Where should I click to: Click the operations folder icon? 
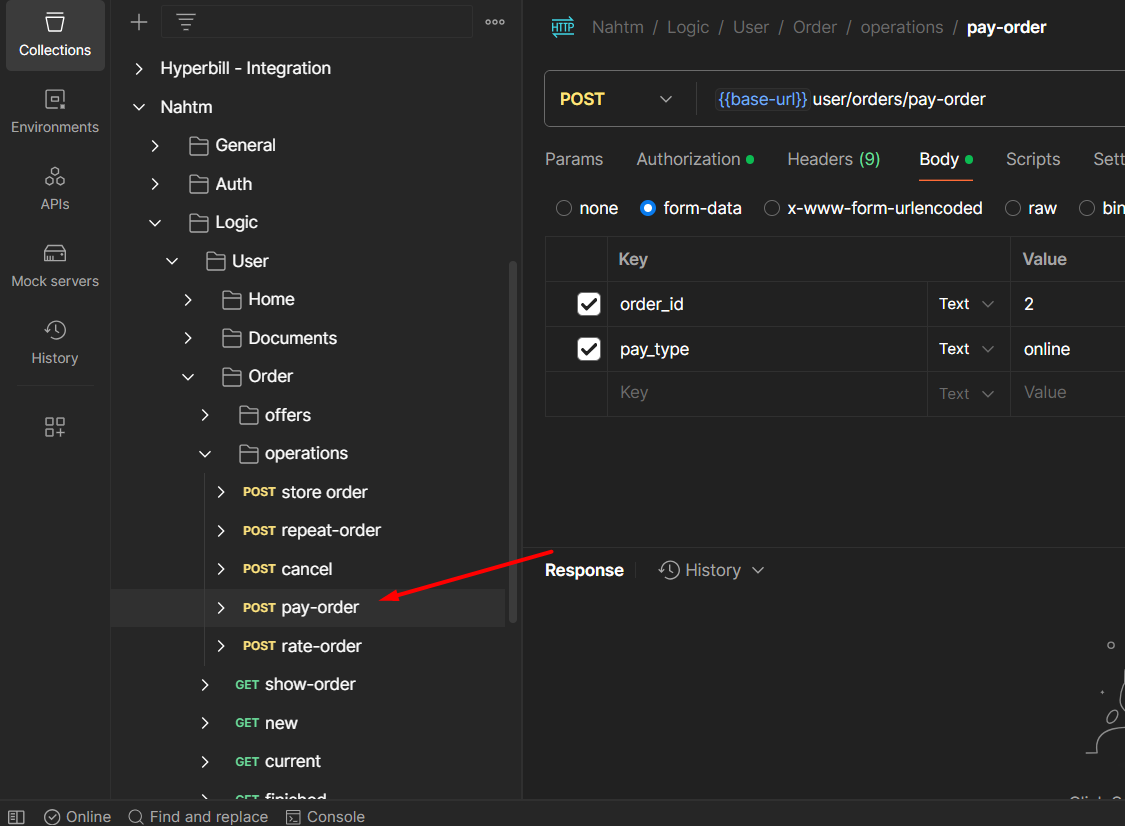click(248, 454)
